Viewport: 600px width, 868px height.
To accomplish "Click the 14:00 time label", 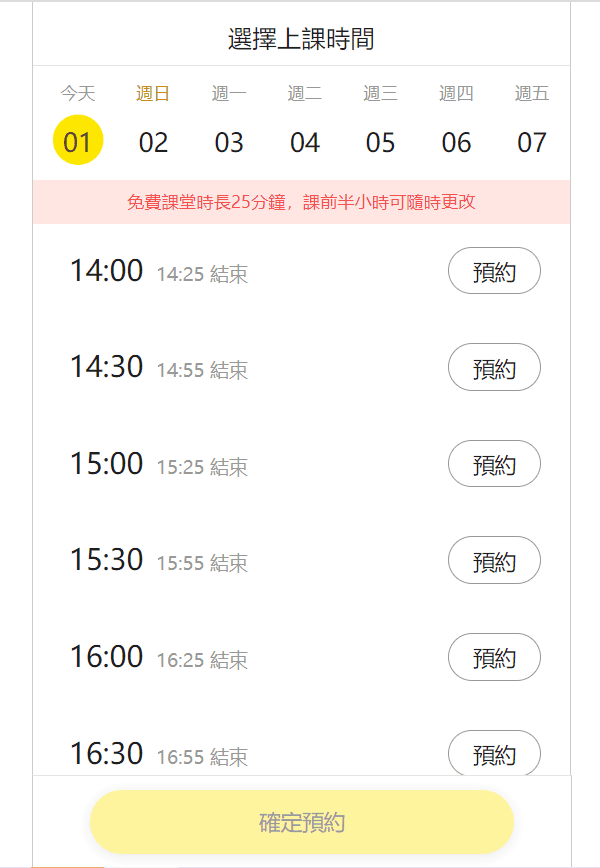I will [106, 271].
